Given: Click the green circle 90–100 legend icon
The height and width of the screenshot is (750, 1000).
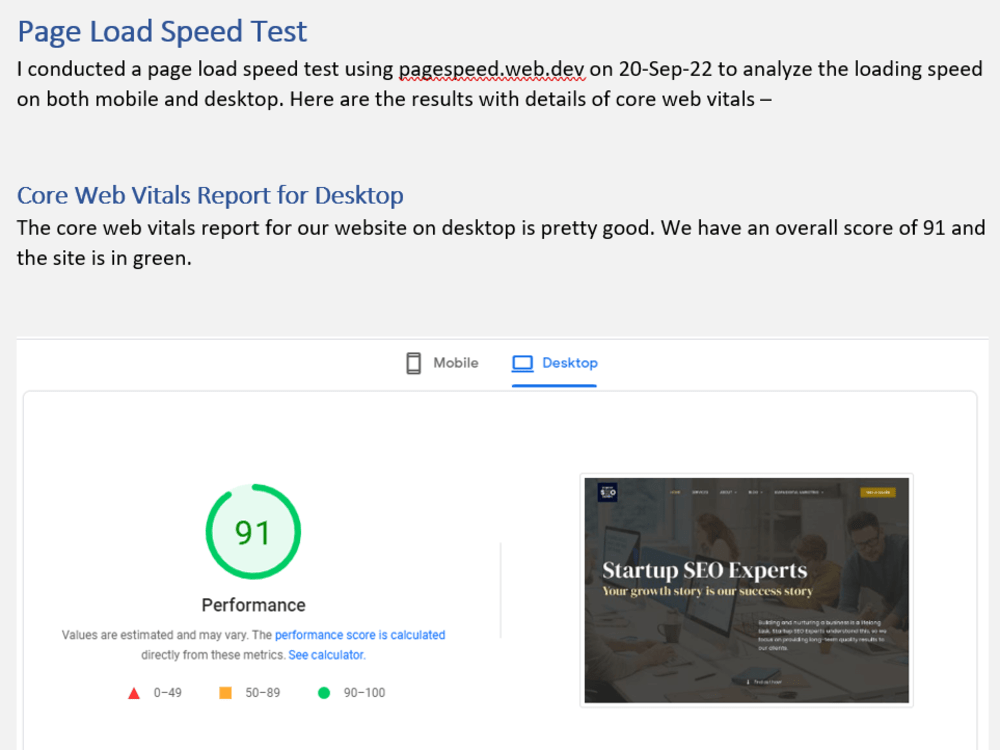Looking at the screenshot, I should pos(324,693).
